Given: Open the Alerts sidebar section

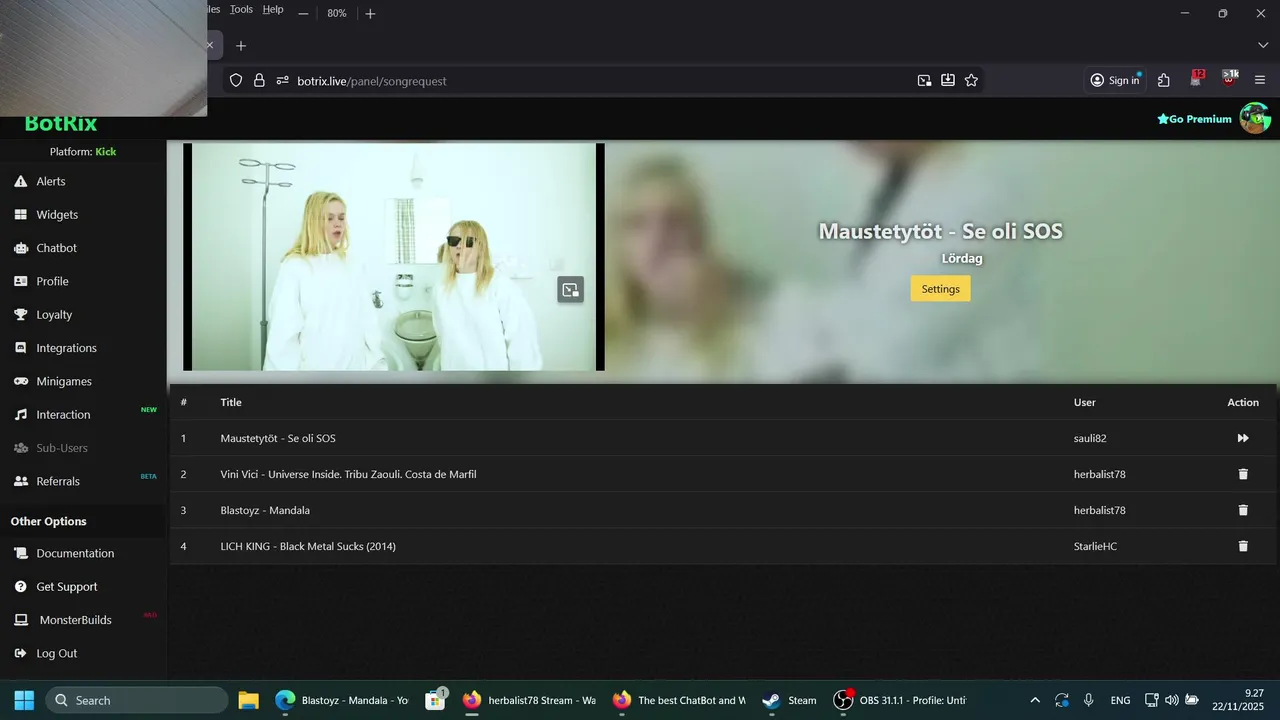Looking at the screenshot, I should (x=50, y=181).
